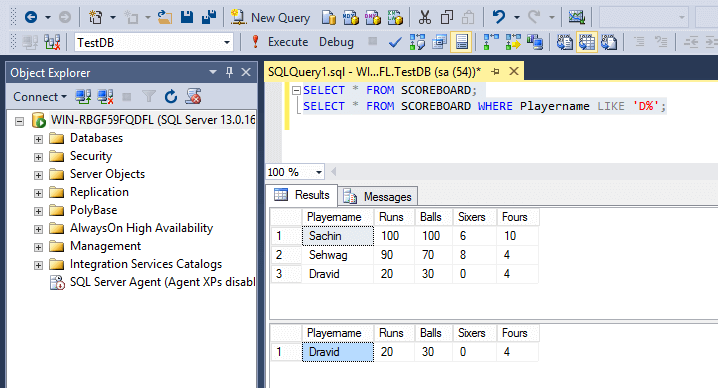Image resolution: width=718 pixels, height=388 pixels.
Task: Toggle Include Actual Execution Plan
Action: [x=491, y=43]
